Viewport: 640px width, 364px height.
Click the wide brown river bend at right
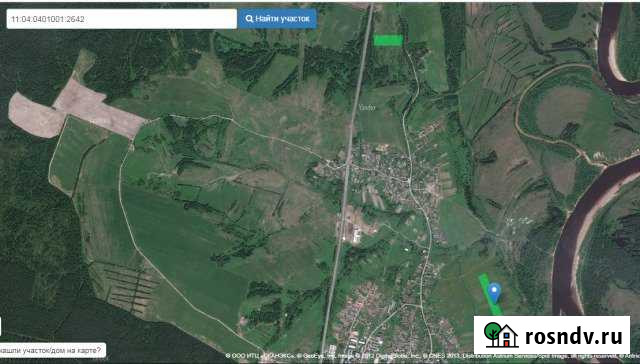click(580, 229)
